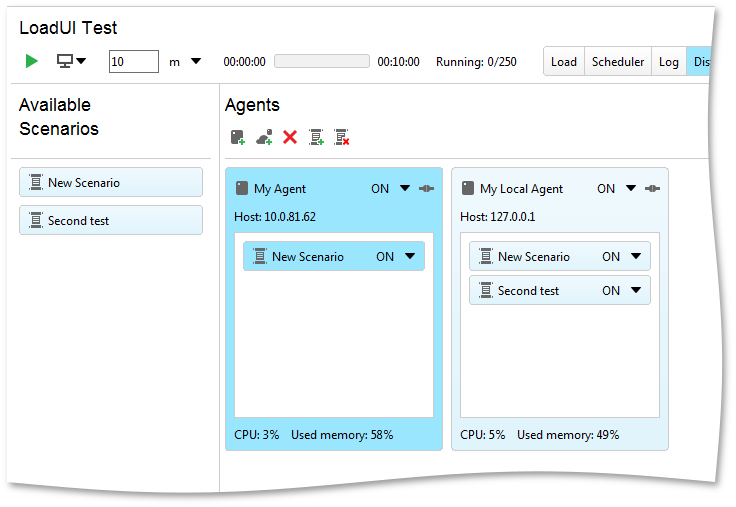Screen dimensions: 736x507
Task: Open the partially visible Dis tab
Action: [x=699, y=61]
